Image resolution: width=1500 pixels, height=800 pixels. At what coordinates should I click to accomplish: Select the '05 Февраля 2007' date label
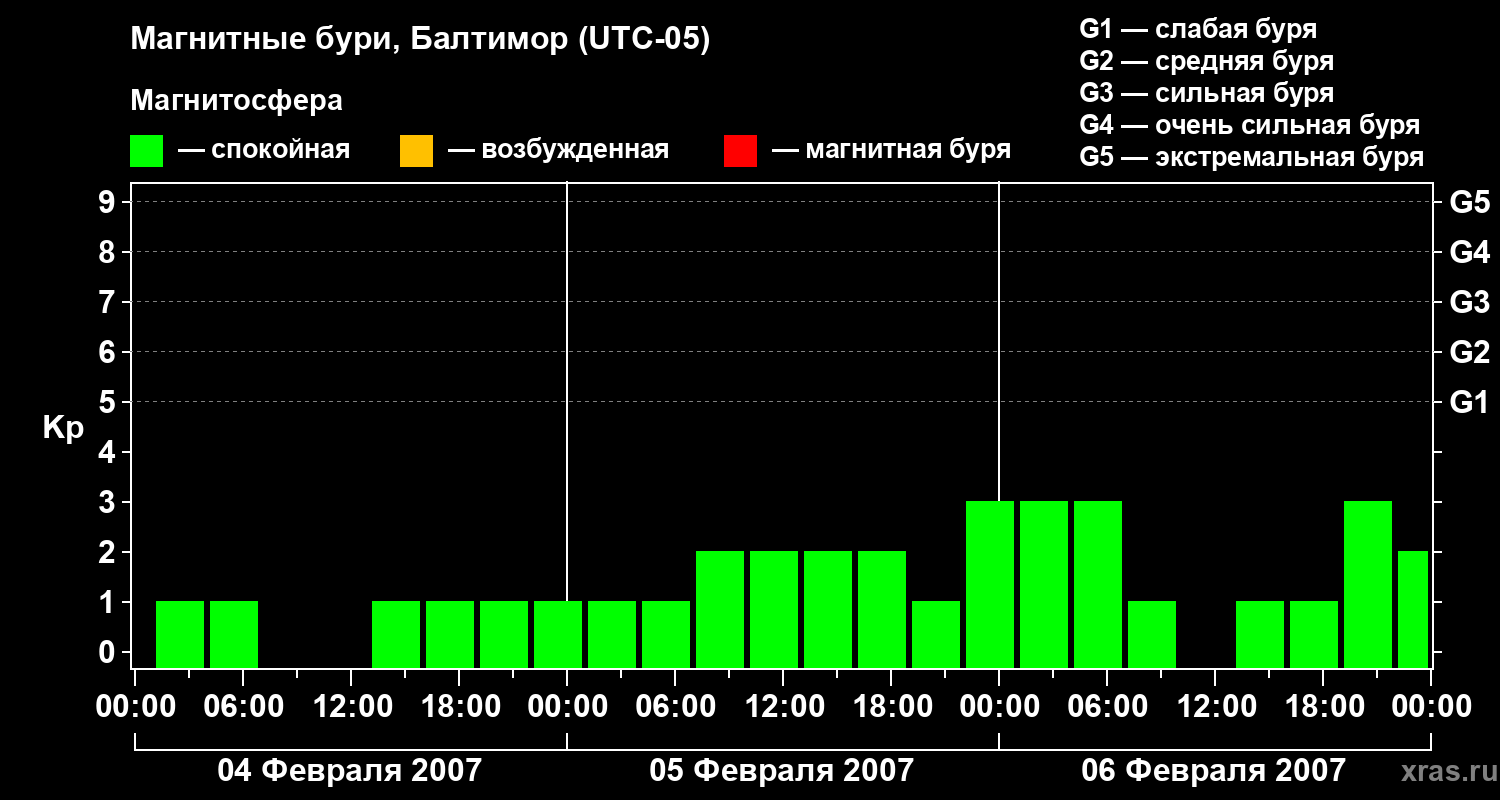782,771
